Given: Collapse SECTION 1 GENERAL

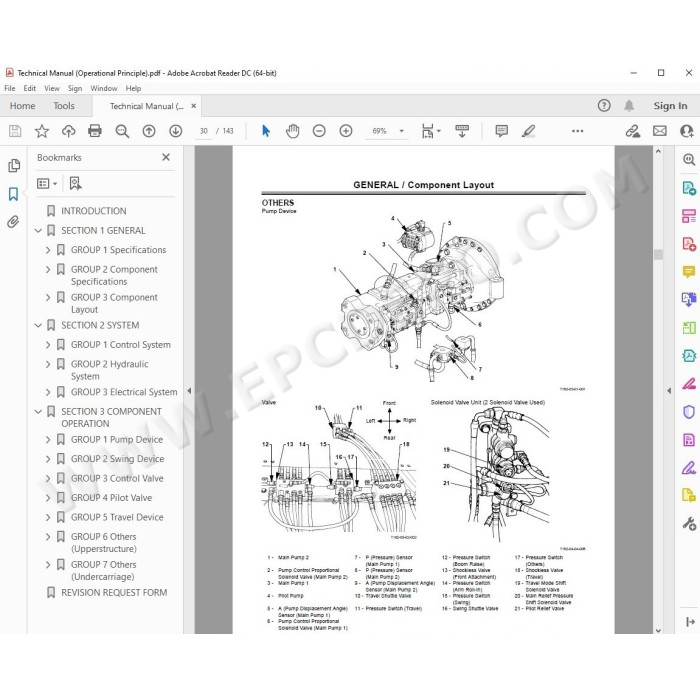Looking at the screenshot, I should pos(38,230).
